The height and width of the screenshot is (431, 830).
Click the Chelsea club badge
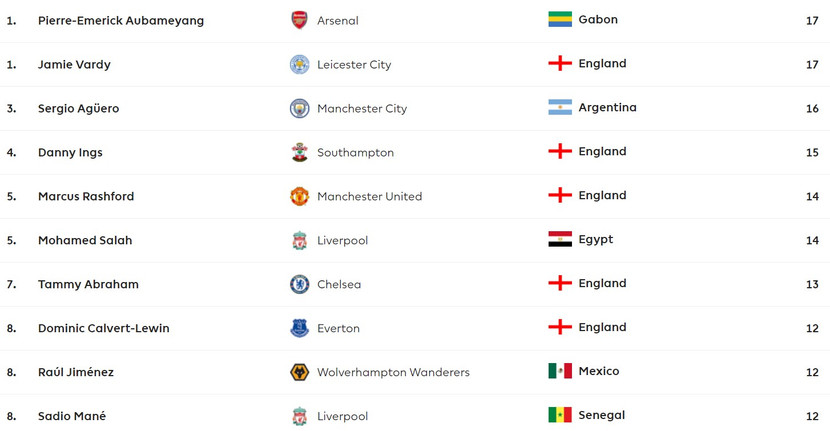(299, 284)
